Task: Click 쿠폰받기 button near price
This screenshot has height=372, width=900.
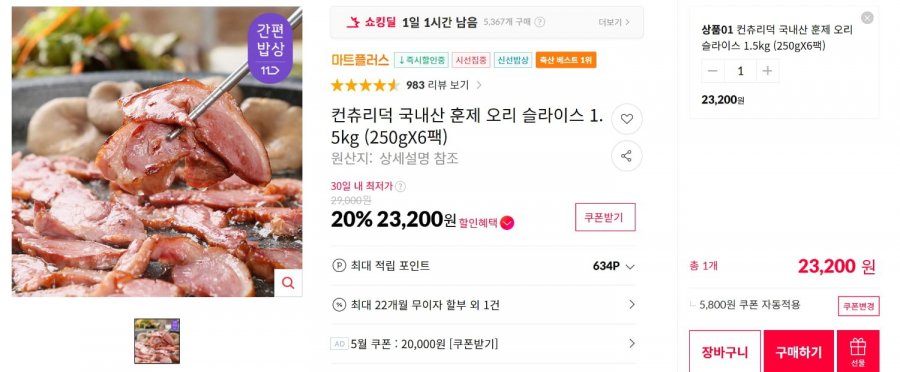Action: 605,217
